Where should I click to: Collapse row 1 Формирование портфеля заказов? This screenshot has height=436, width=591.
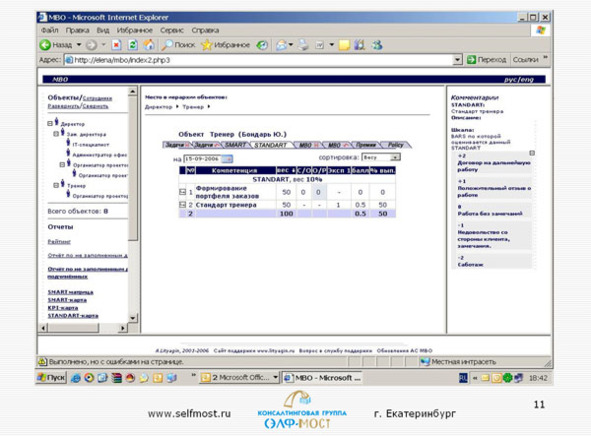tap(182, 192)
